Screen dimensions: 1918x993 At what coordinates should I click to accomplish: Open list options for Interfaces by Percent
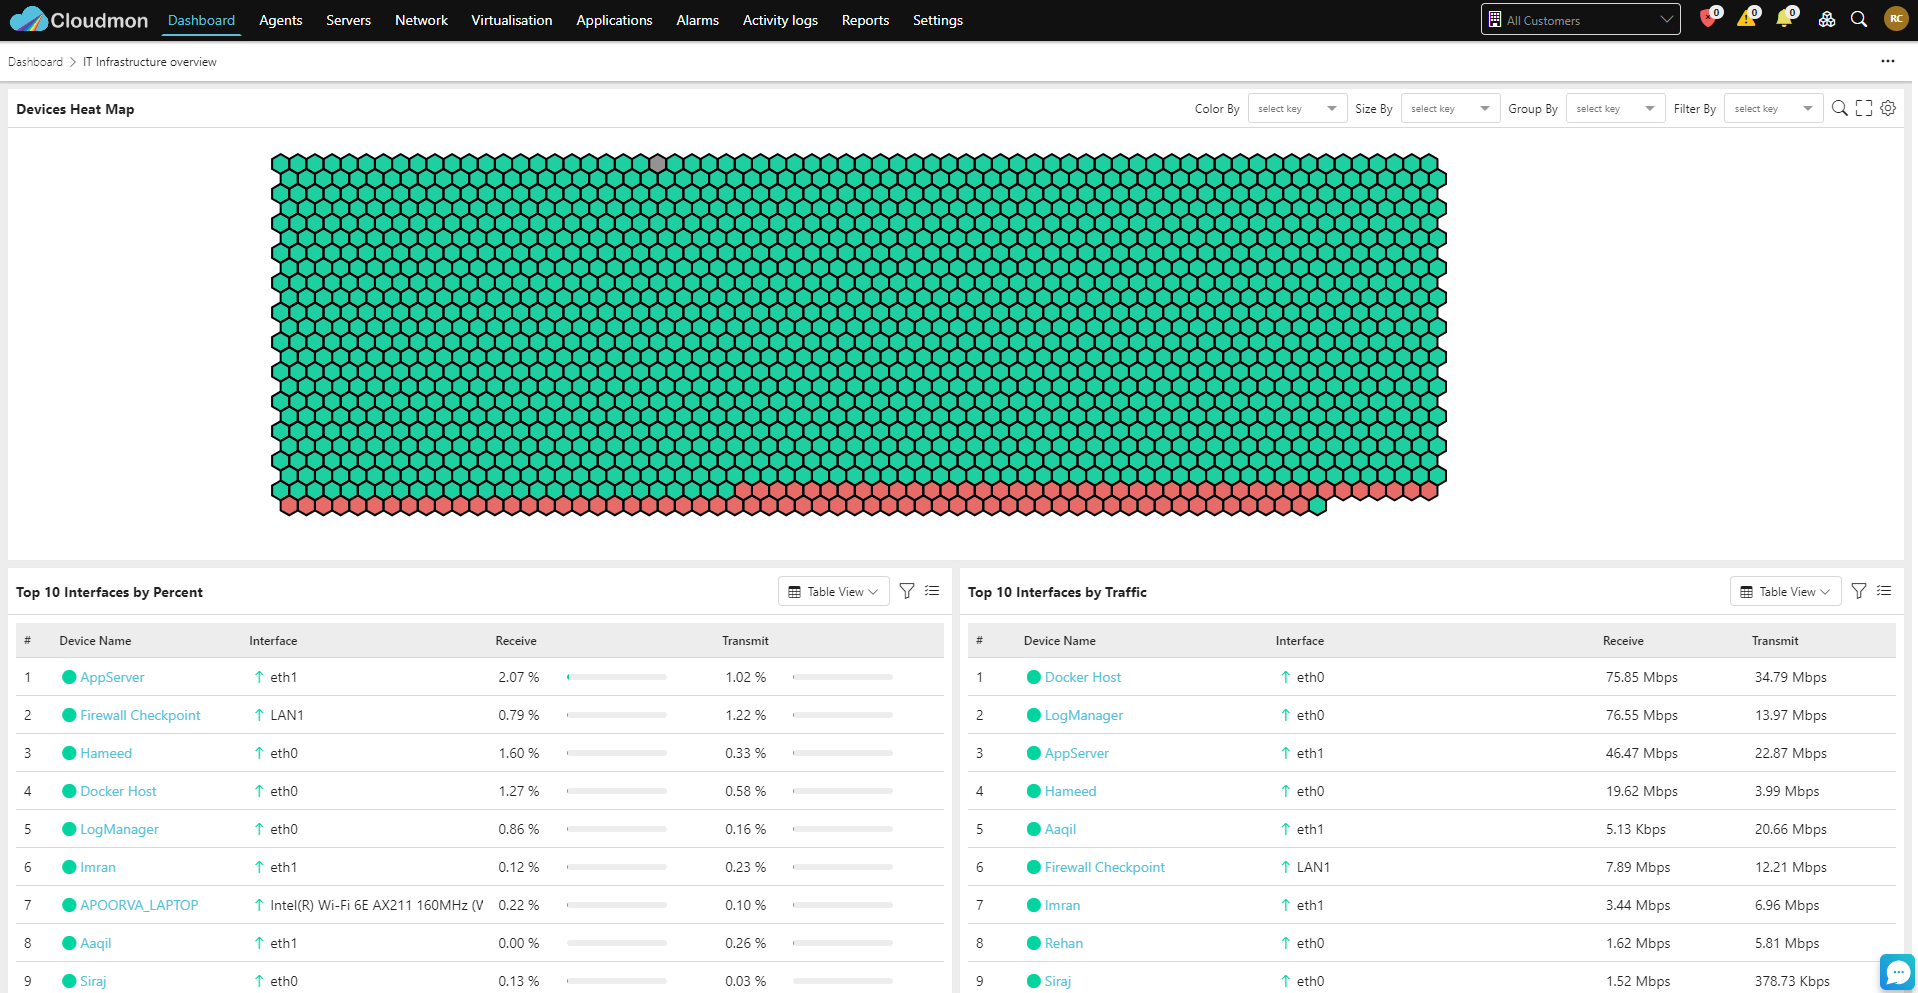click(932, 591)
